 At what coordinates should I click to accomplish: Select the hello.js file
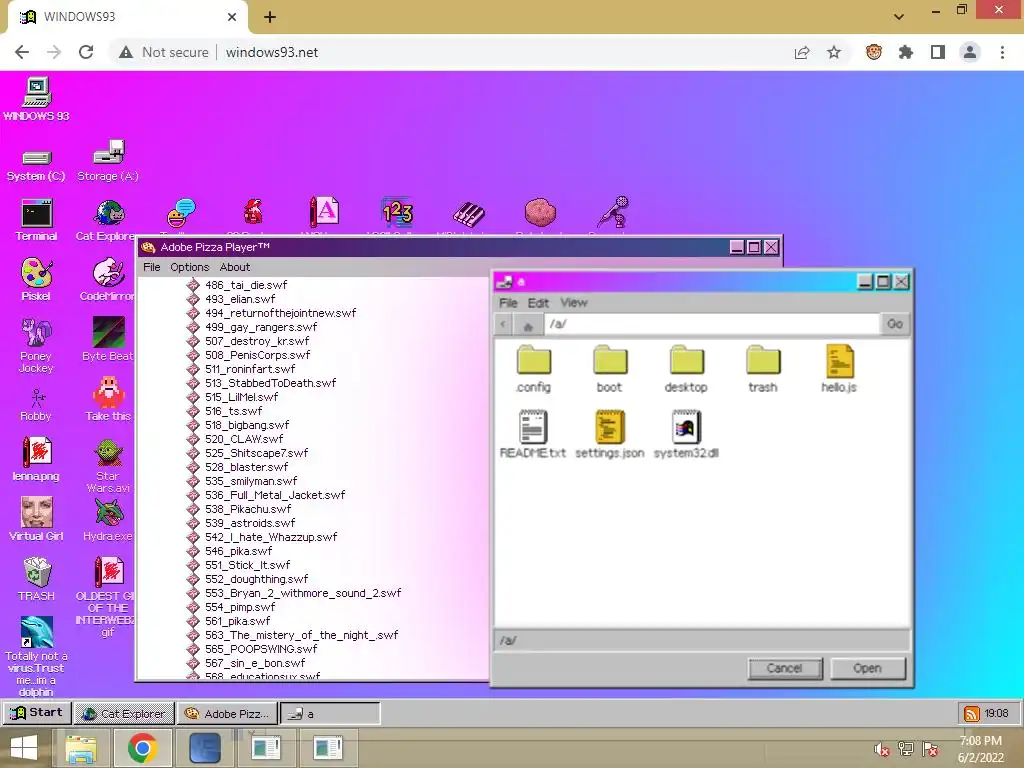(x=839, y=369)
